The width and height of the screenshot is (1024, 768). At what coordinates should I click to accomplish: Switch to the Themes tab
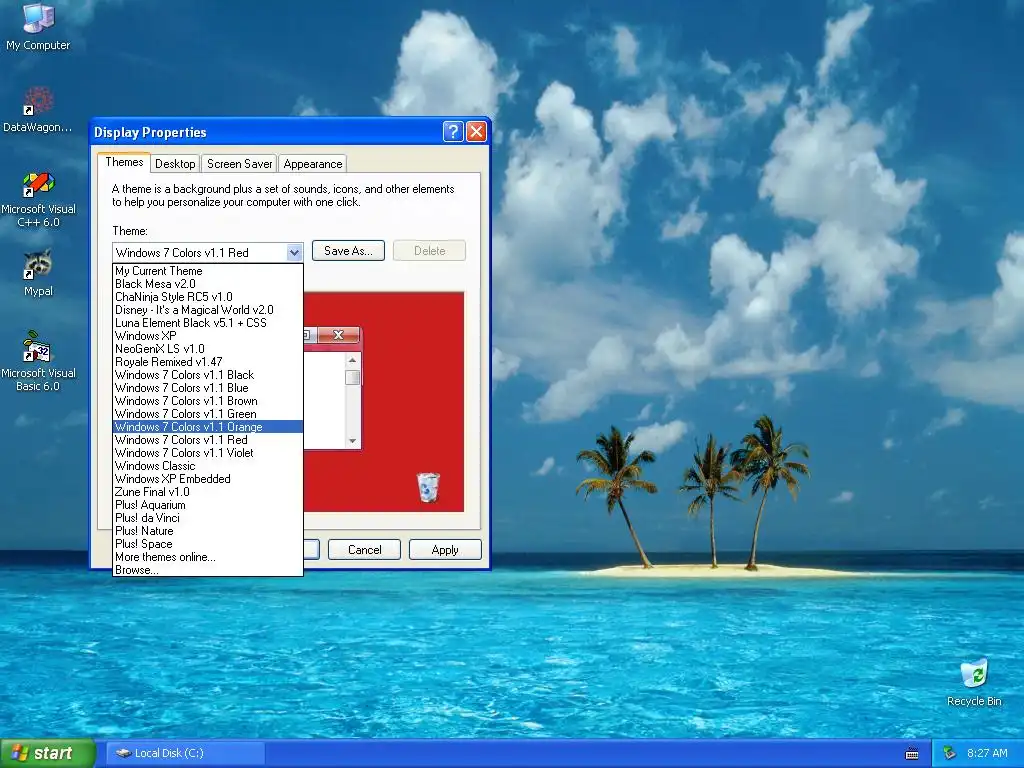[124, 162]
